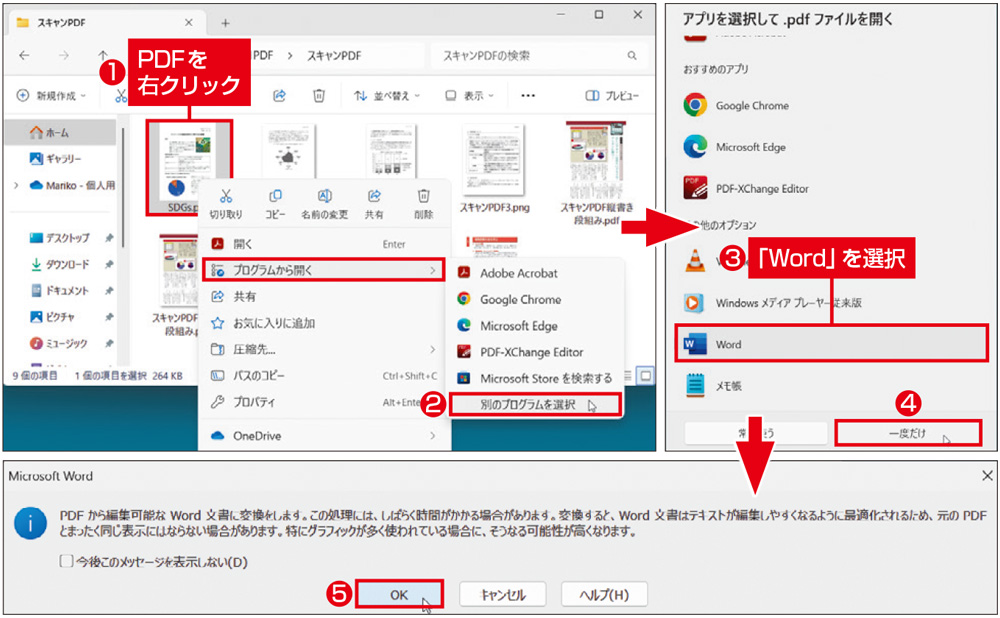Confirm the conversion with OK
Image resolution: width=1000 pixels, height=618 pixels.
[x=397, y=593]
